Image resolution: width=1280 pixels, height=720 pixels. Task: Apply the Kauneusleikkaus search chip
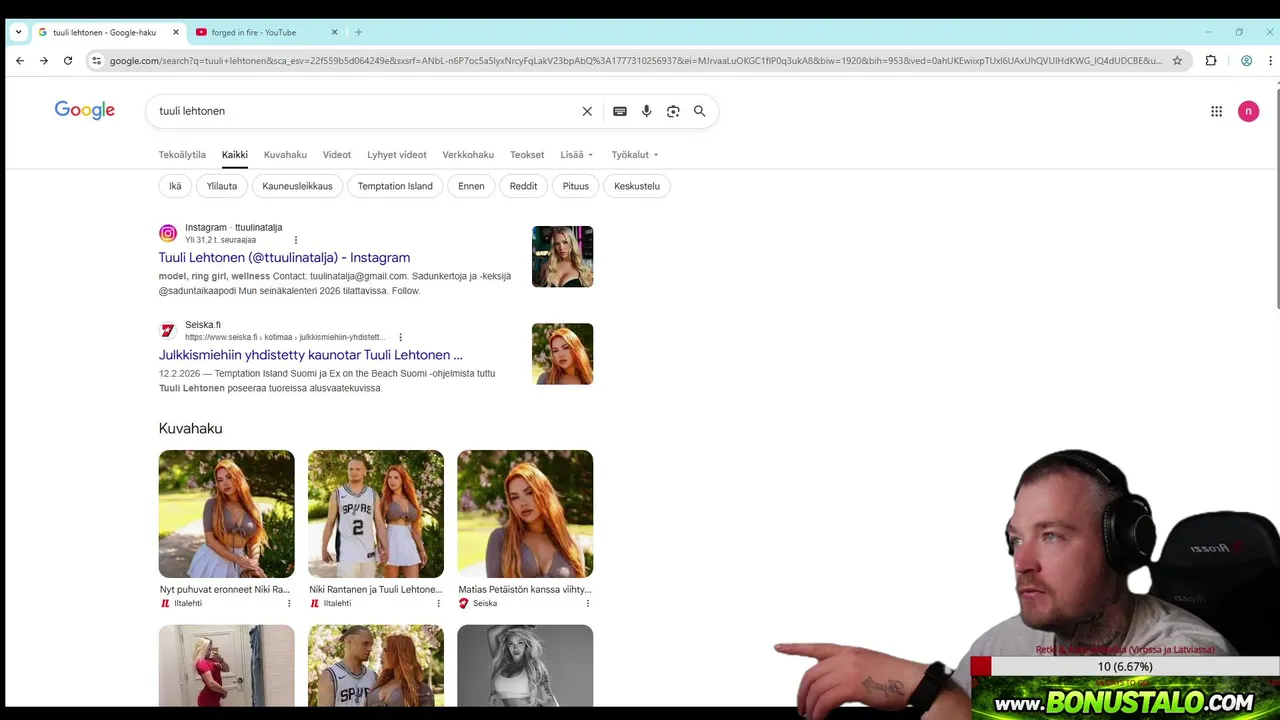[297, 186]
